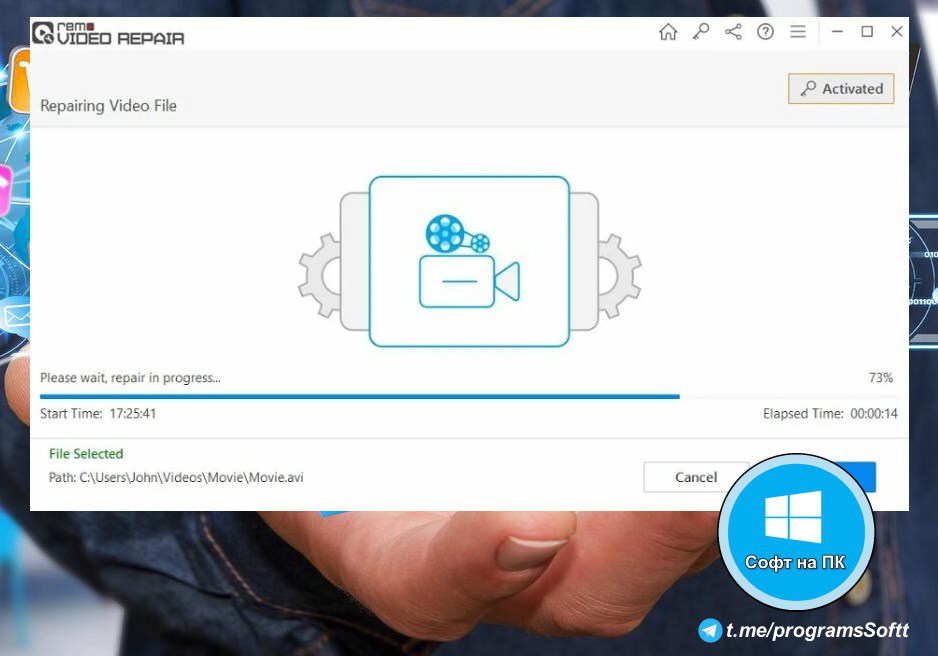The width and height of the screenshot is (938, 656).
Task: Close the Remo Video Repair window
Action: [x=897, y=32]
